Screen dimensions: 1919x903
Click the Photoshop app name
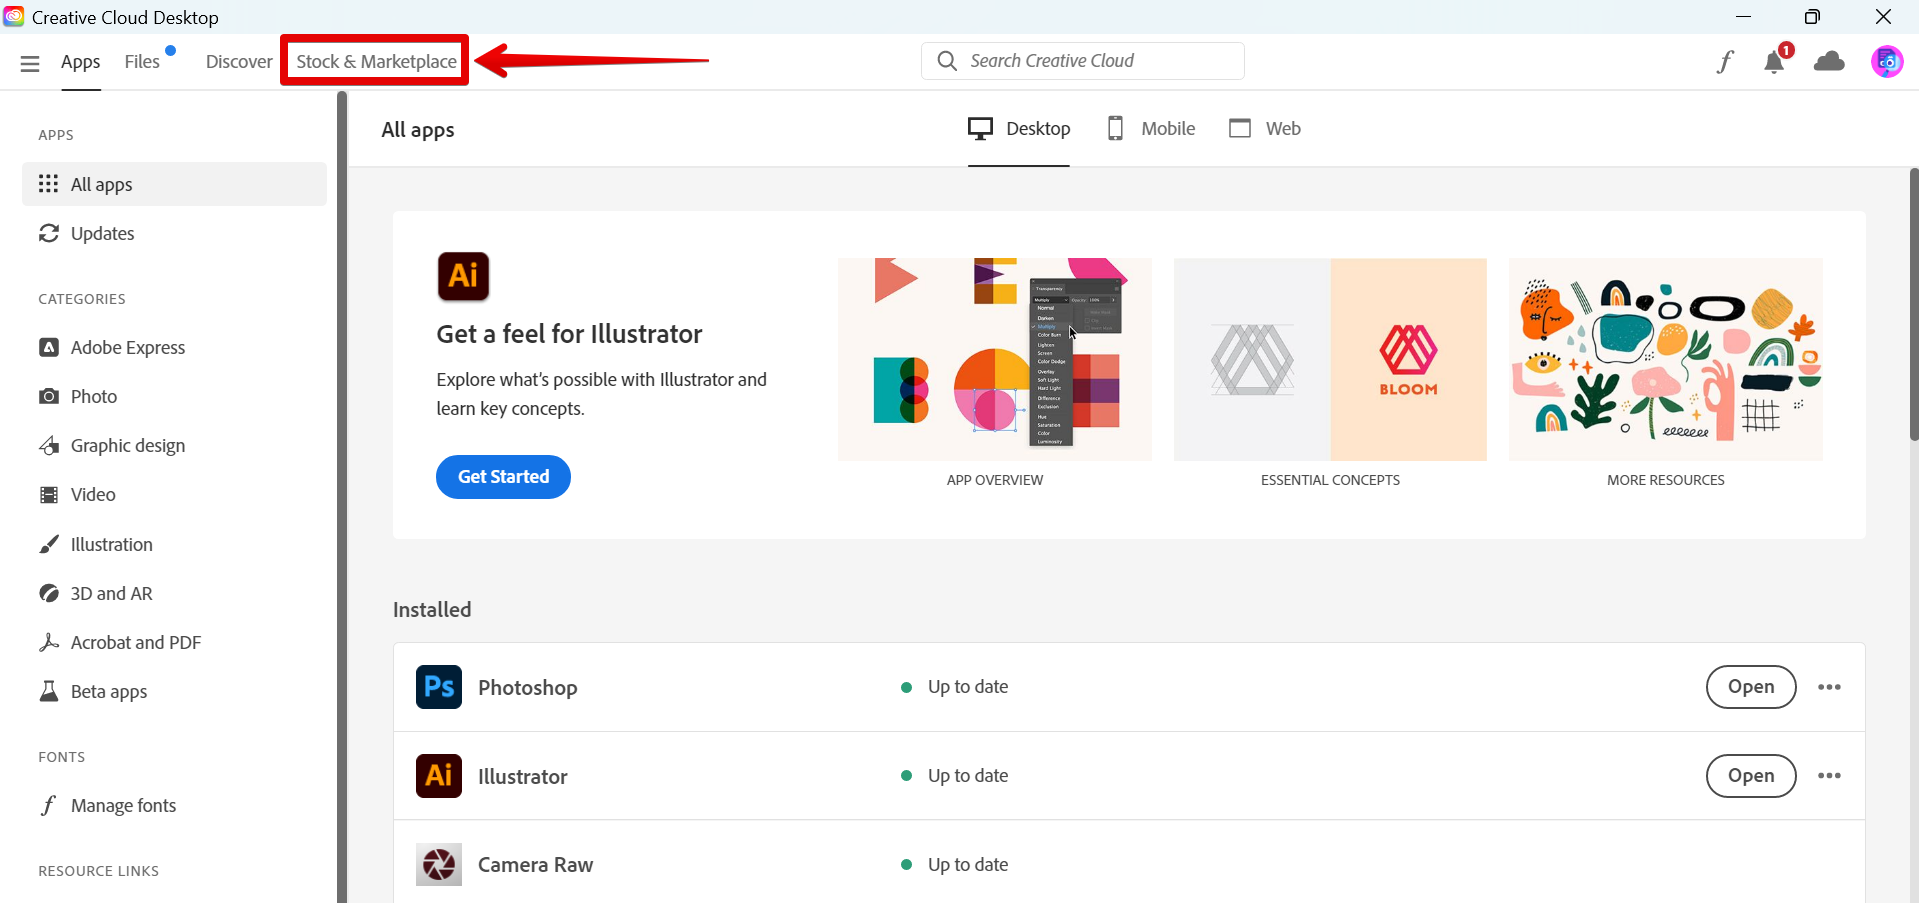[x=528, y=687]
